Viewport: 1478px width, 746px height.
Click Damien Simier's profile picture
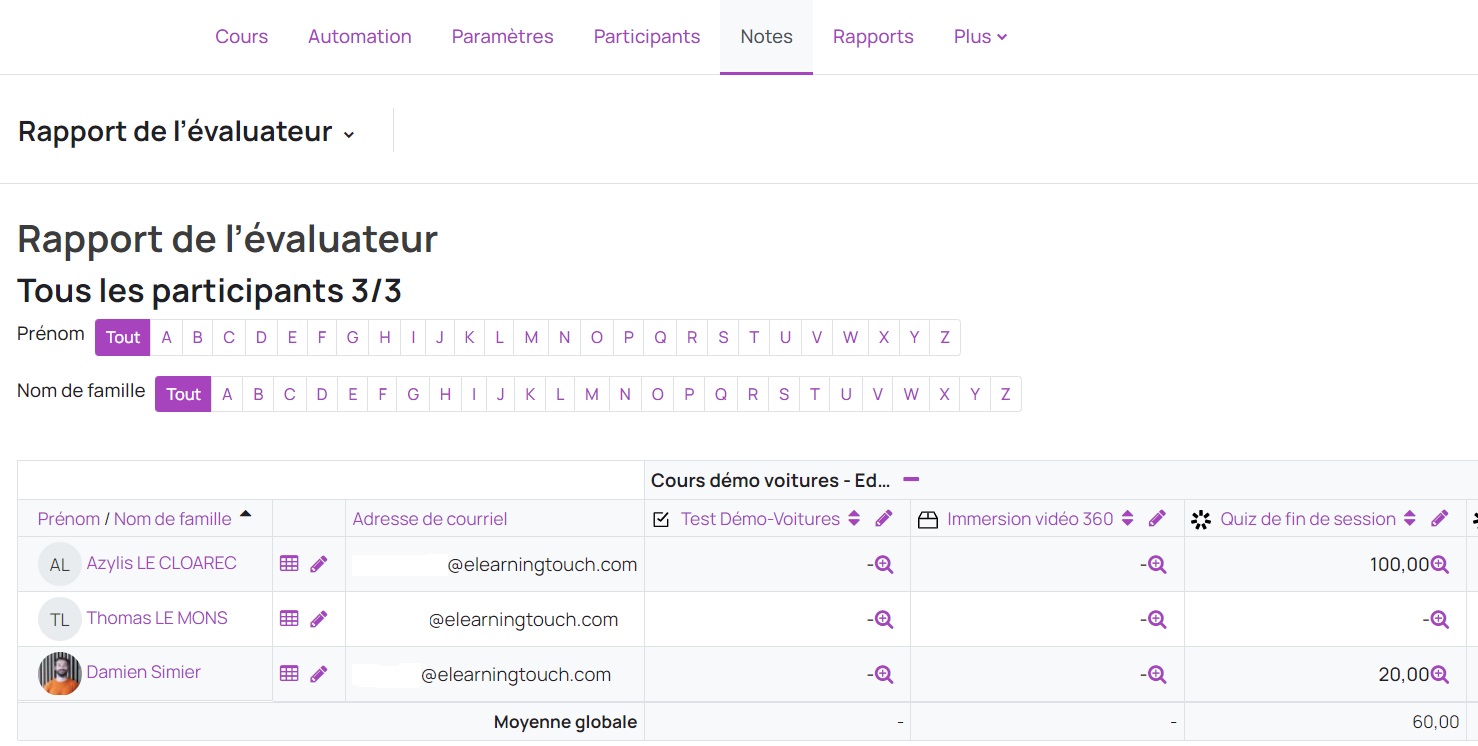[60, 674]
